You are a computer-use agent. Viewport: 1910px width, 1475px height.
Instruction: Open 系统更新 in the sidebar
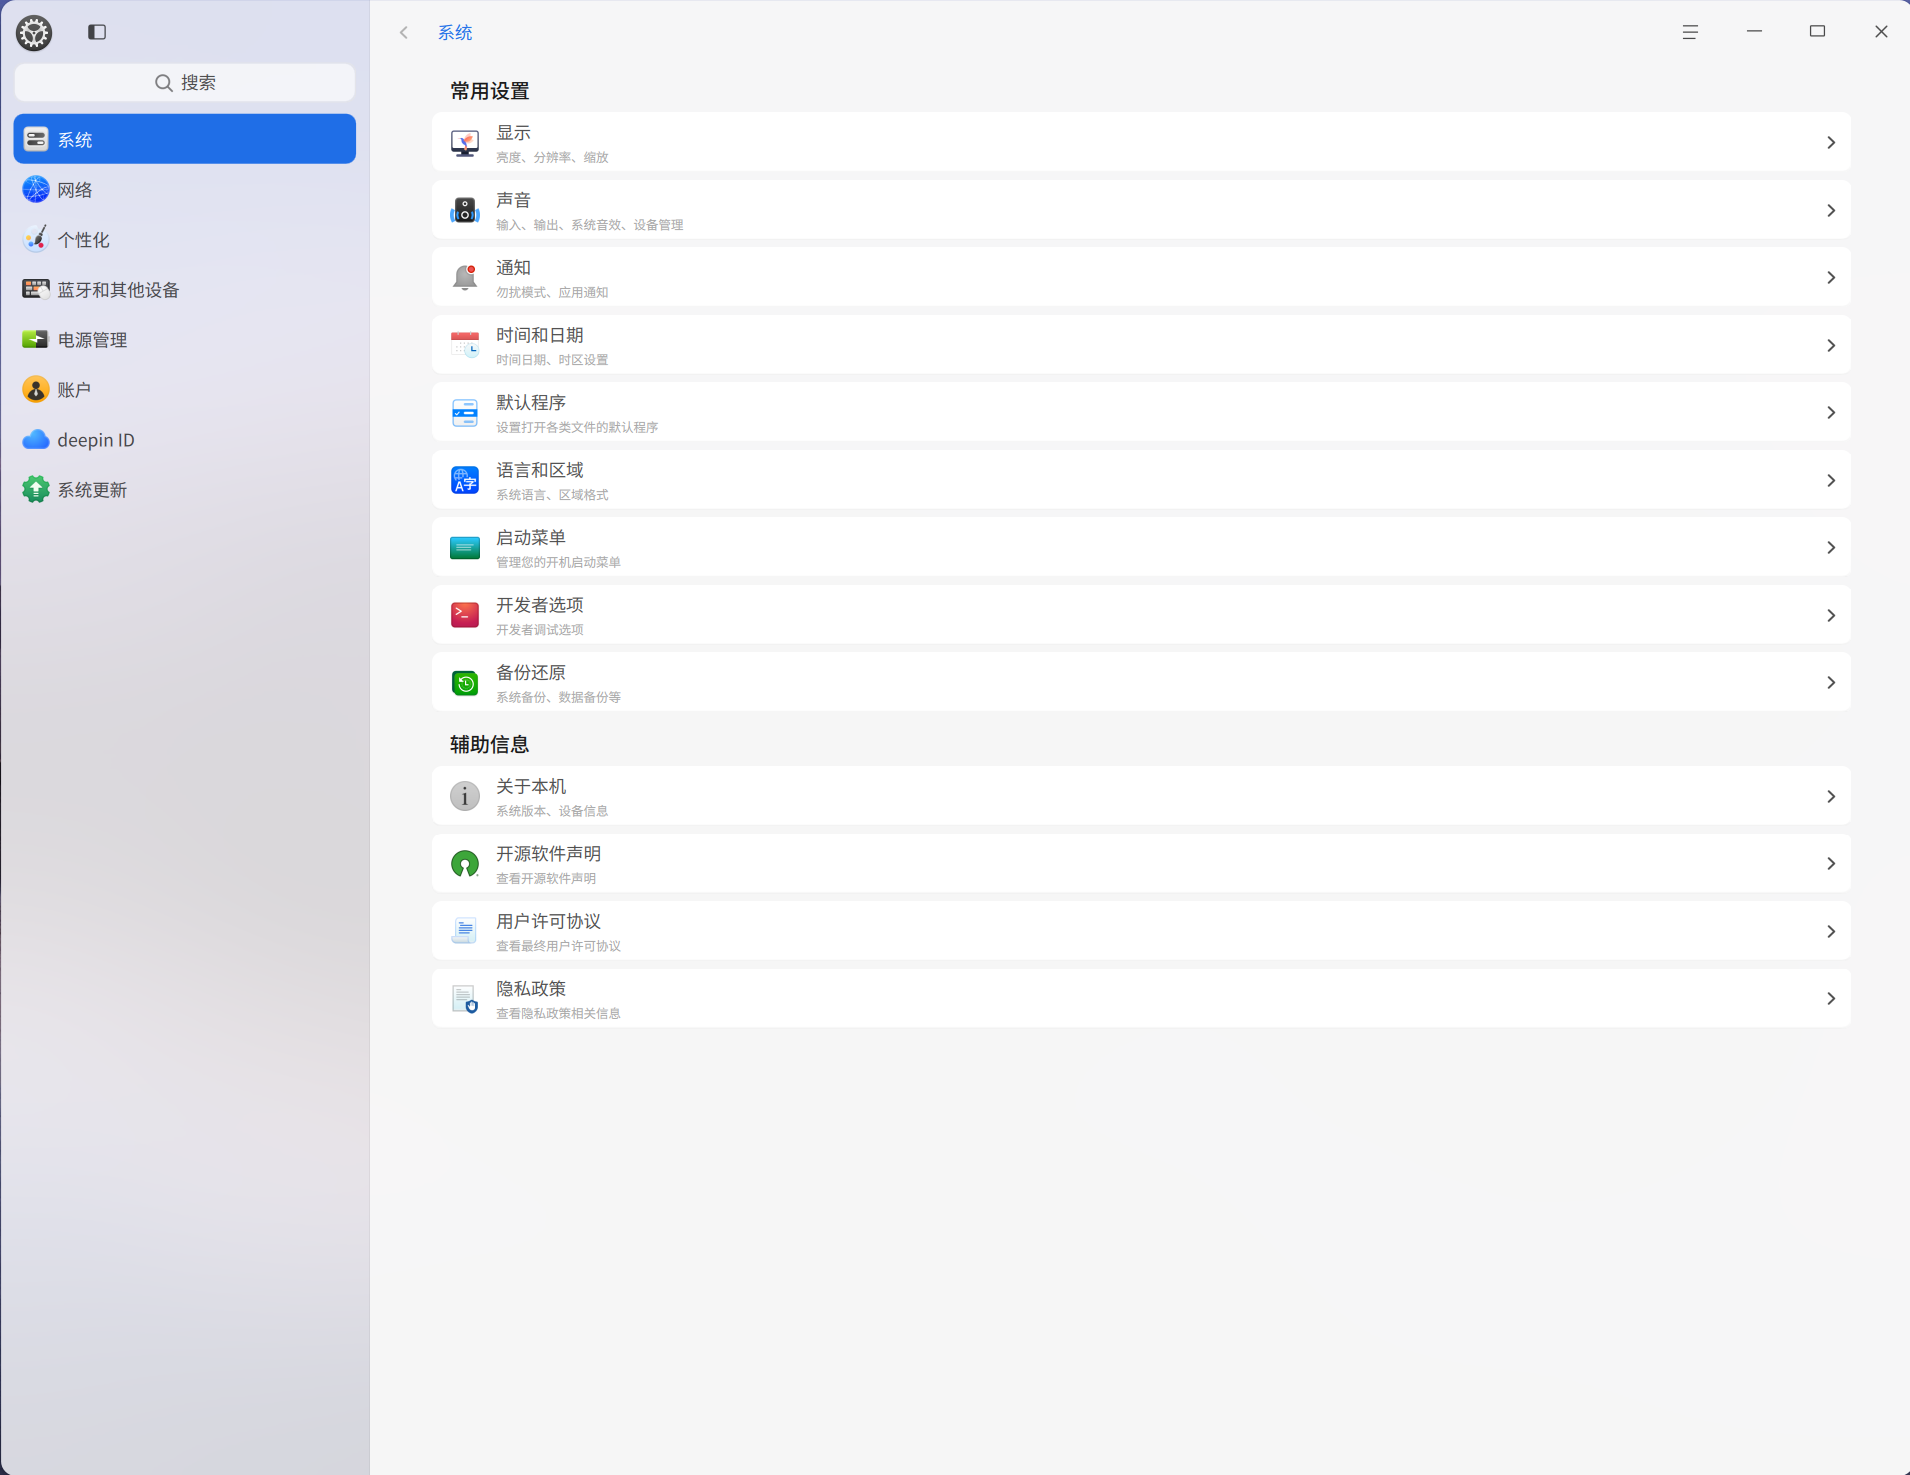point(185,489)
